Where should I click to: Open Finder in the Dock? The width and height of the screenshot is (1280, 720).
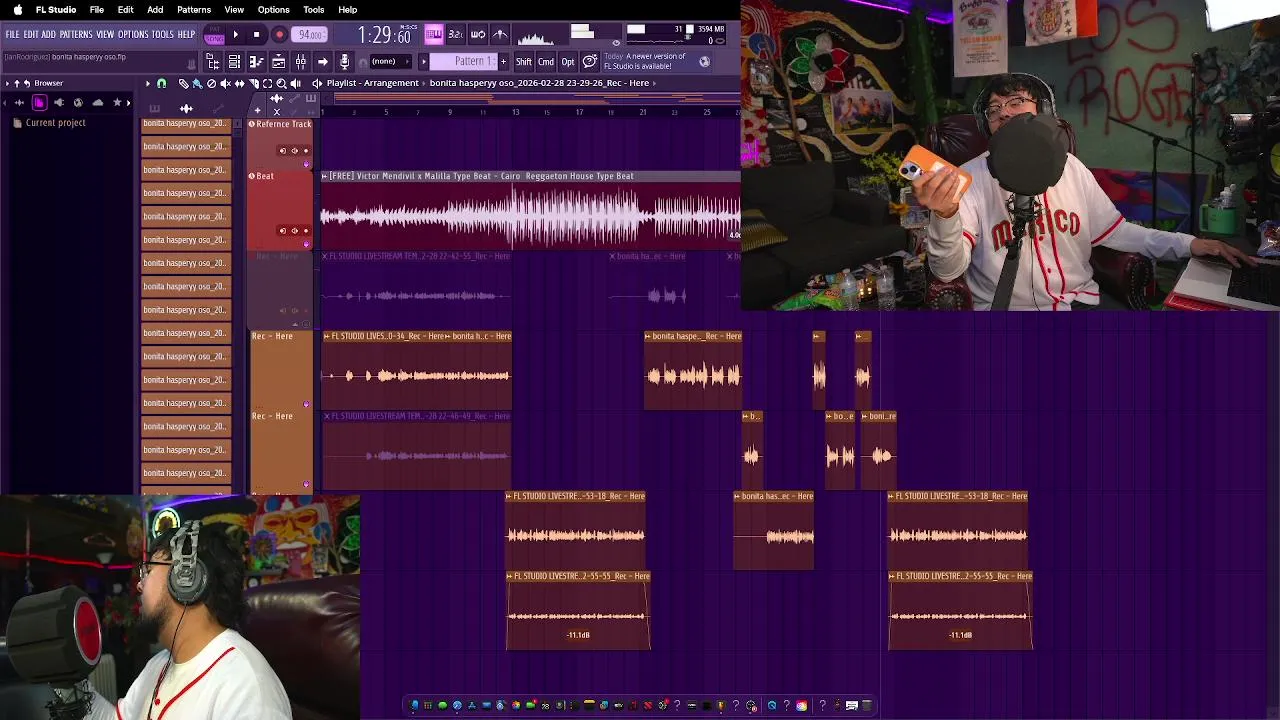[x=414, y=705]
